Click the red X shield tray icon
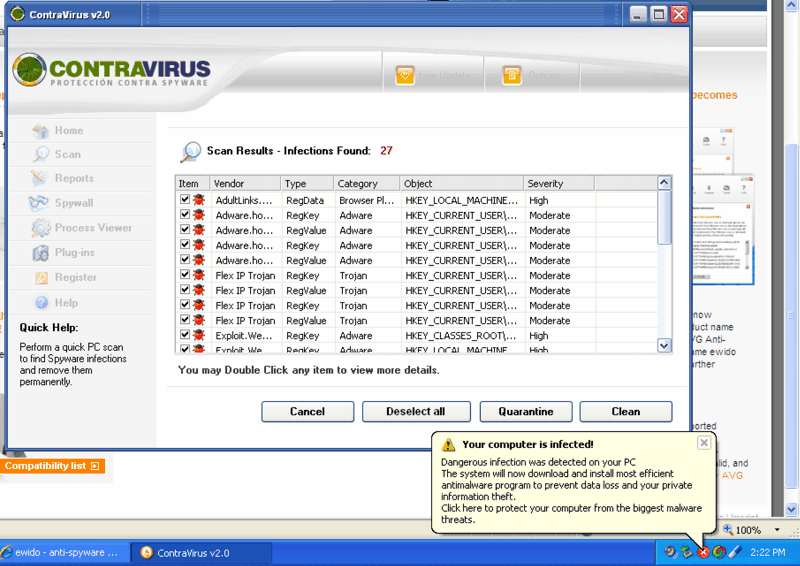 pos(704,552)
